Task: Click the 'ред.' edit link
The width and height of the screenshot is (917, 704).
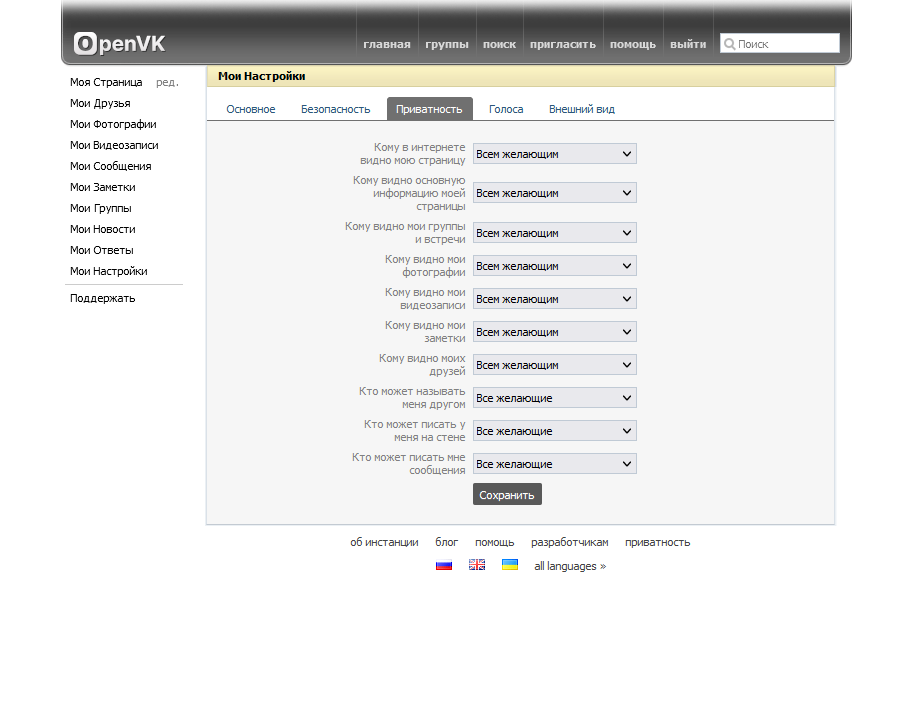Action: pos(167,82)
